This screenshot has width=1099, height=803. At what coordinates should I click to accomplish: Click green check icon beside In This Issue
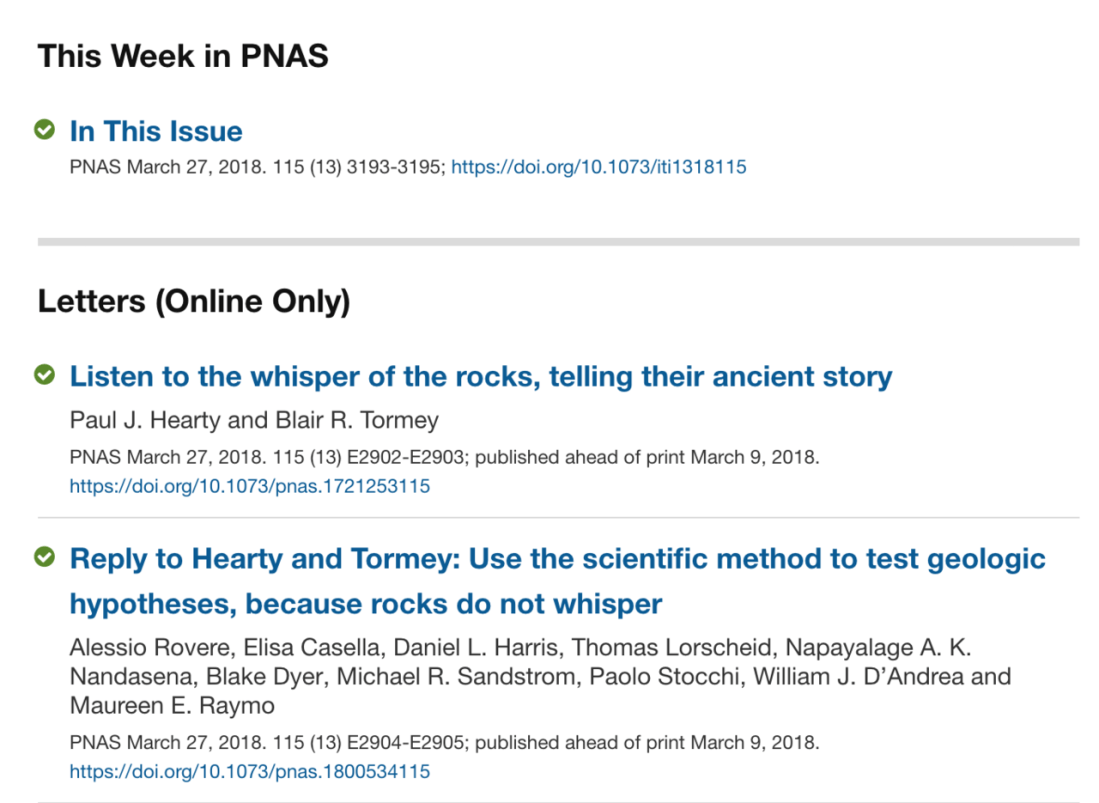[x=44, y=130]
